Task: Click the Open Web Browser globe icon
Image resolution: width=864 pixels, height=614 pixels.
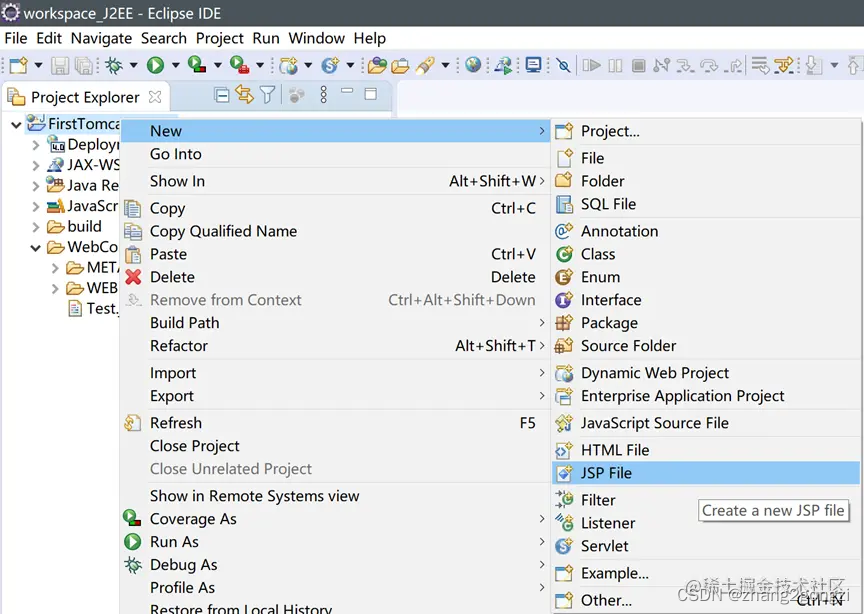Action: (x=473, y=65)
